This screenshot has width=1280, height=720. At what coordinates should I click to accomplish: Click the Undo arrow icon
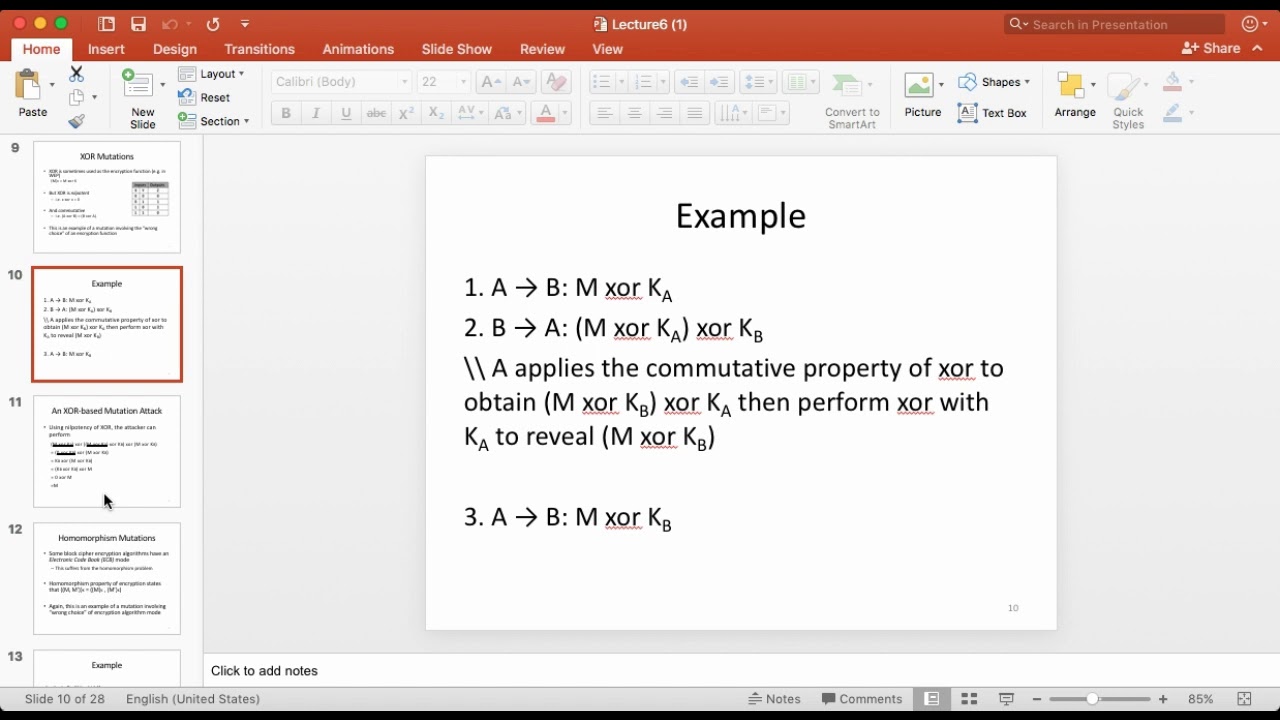coord(169,24)
